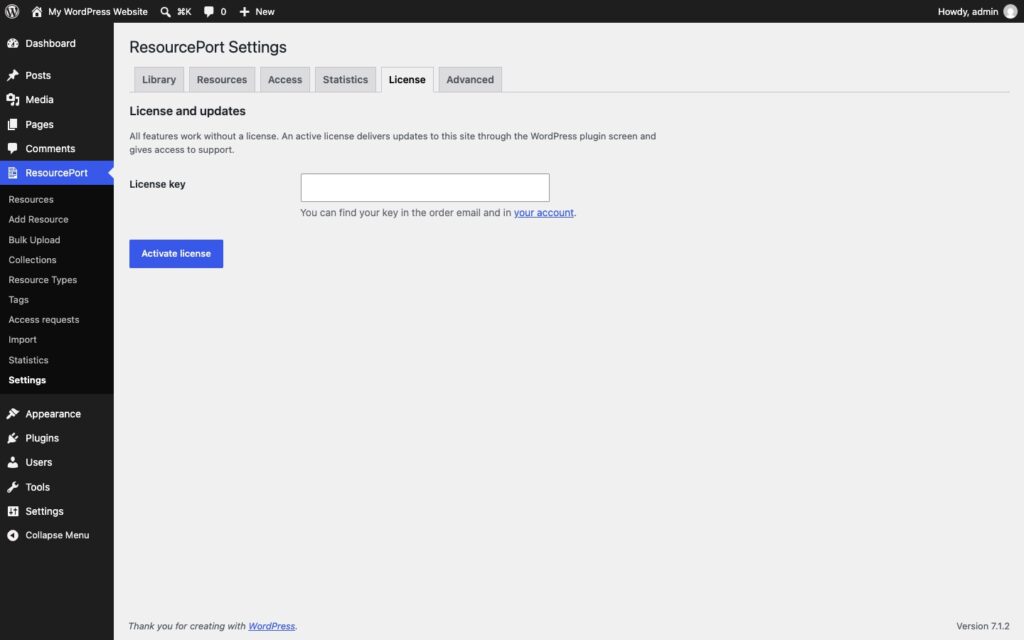Viewport: 1024px width, 640px height.
Task: Open Access requests submenu item
Action: [44, 319]
